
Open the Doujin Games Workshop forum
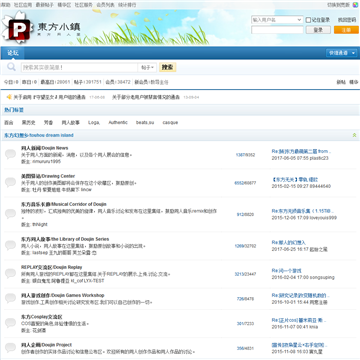[63, 295]
